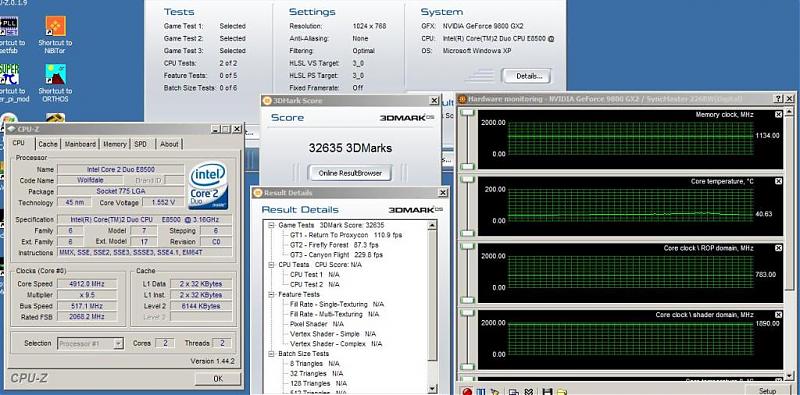Select 'Vertex Shader - Complex' row
This screenshot has height=395, width=800.
coord(336,344)
